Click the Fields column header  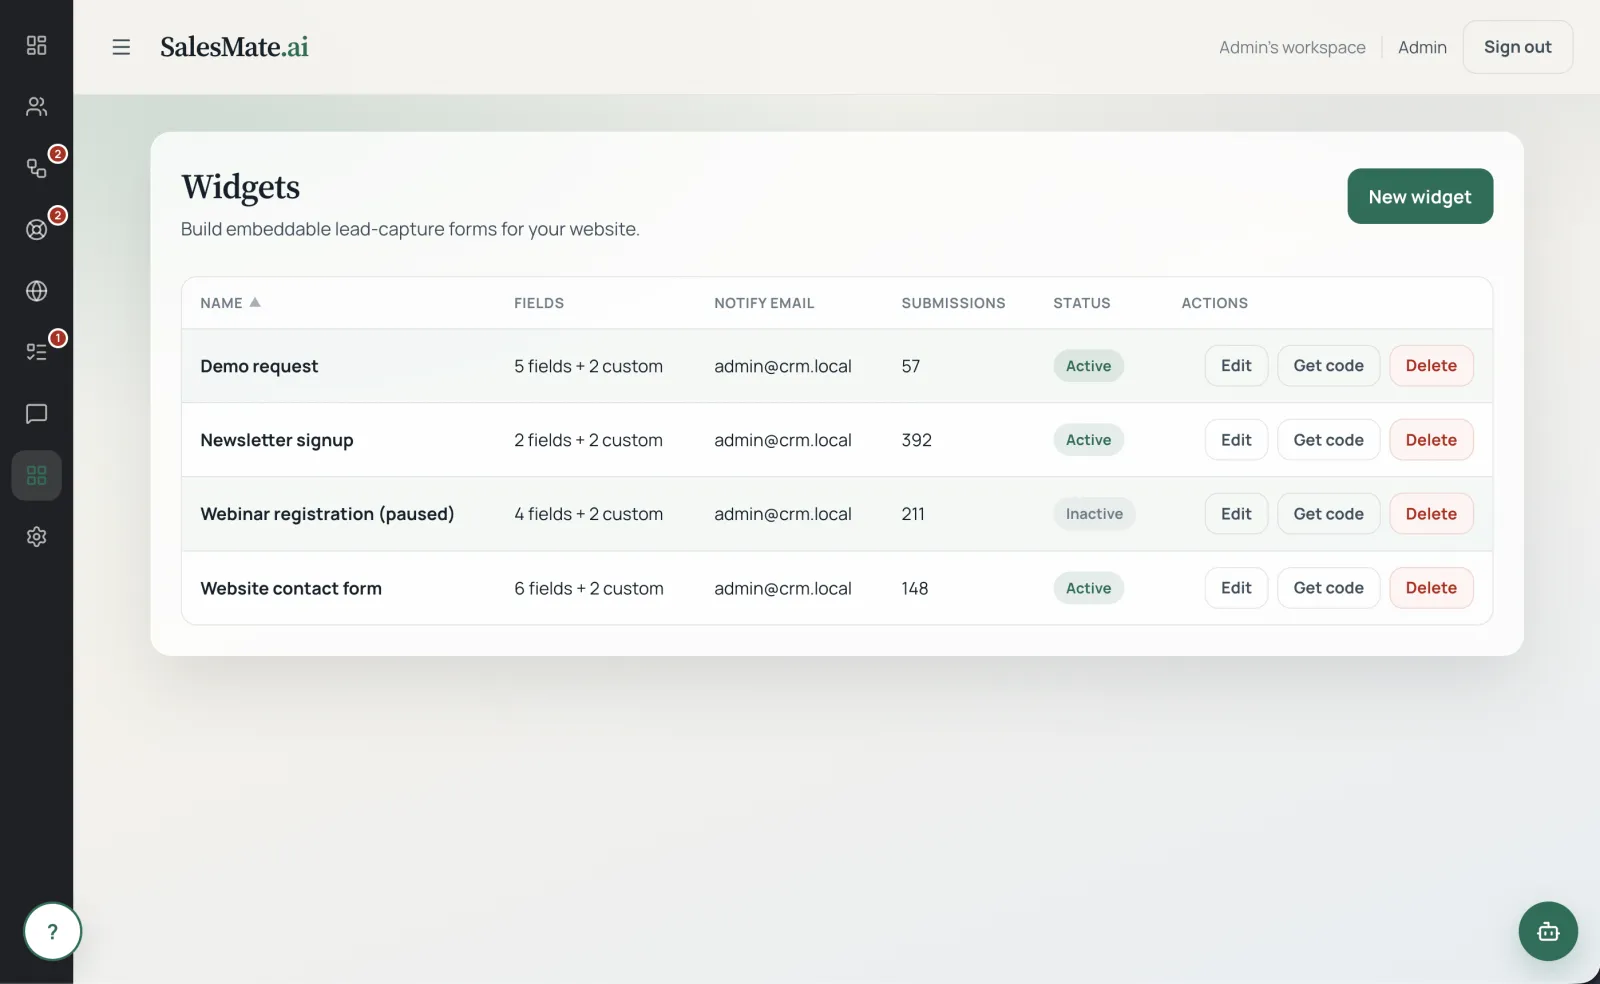pyautogui.click(x=539, y=303)
